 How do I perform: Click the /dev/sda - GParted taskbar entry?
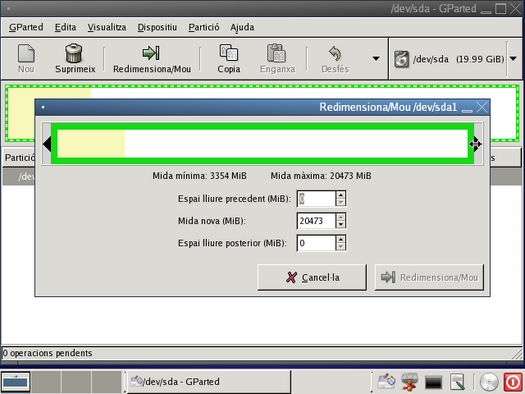(x=209, y=381)
